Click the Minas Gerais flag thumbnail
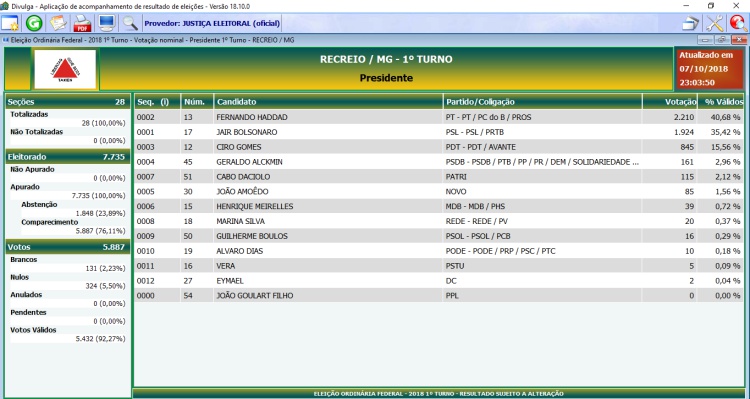The height and width of the screenshot is (399, 750). click(x=65, y=69)
